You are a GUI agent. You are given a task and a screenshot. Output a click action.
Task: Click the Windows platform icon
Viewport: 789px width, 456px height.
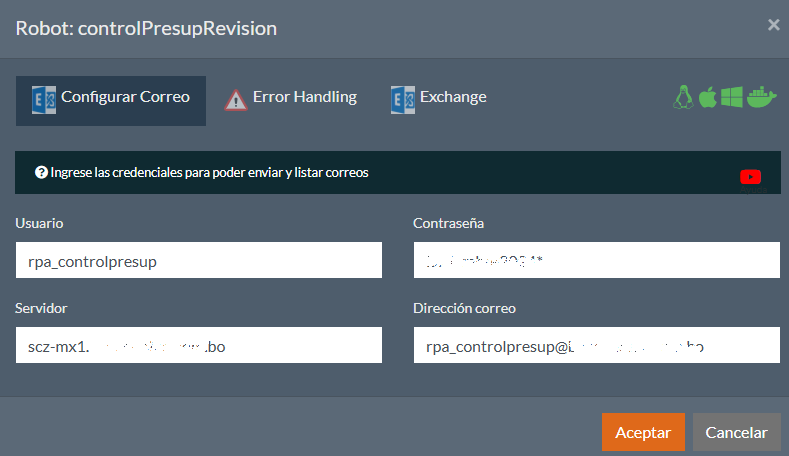point(732,97)
